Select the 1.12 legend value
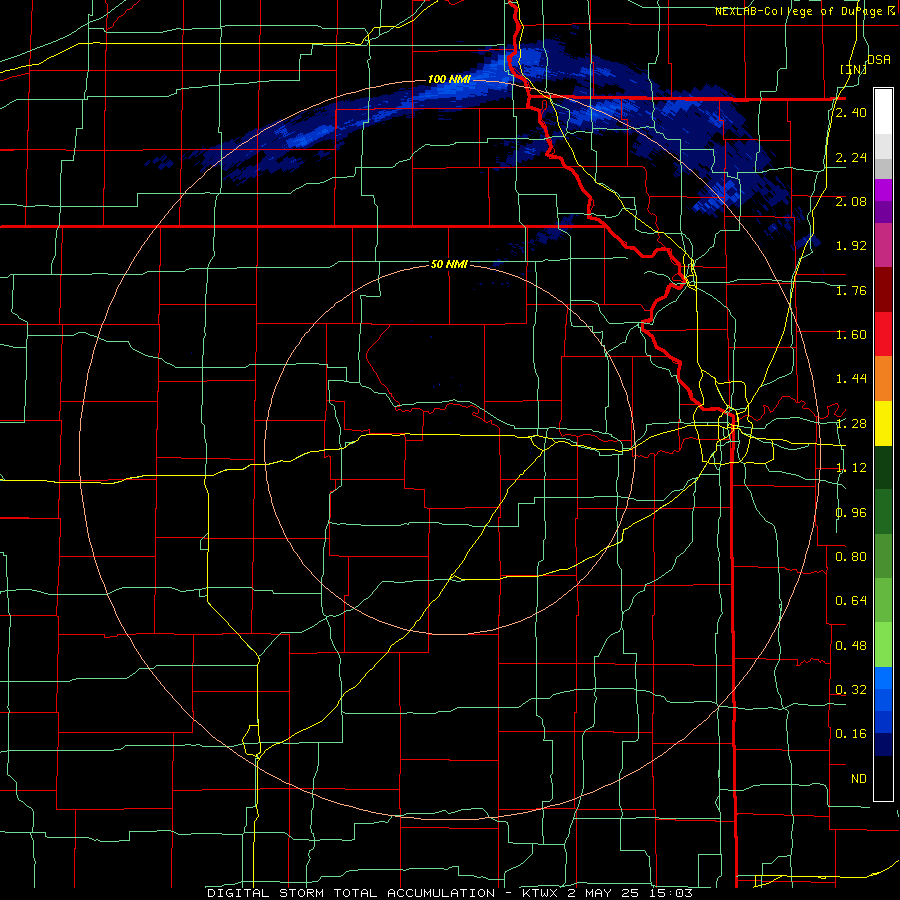This screenshot has height=900, width=900. (851, 468)
